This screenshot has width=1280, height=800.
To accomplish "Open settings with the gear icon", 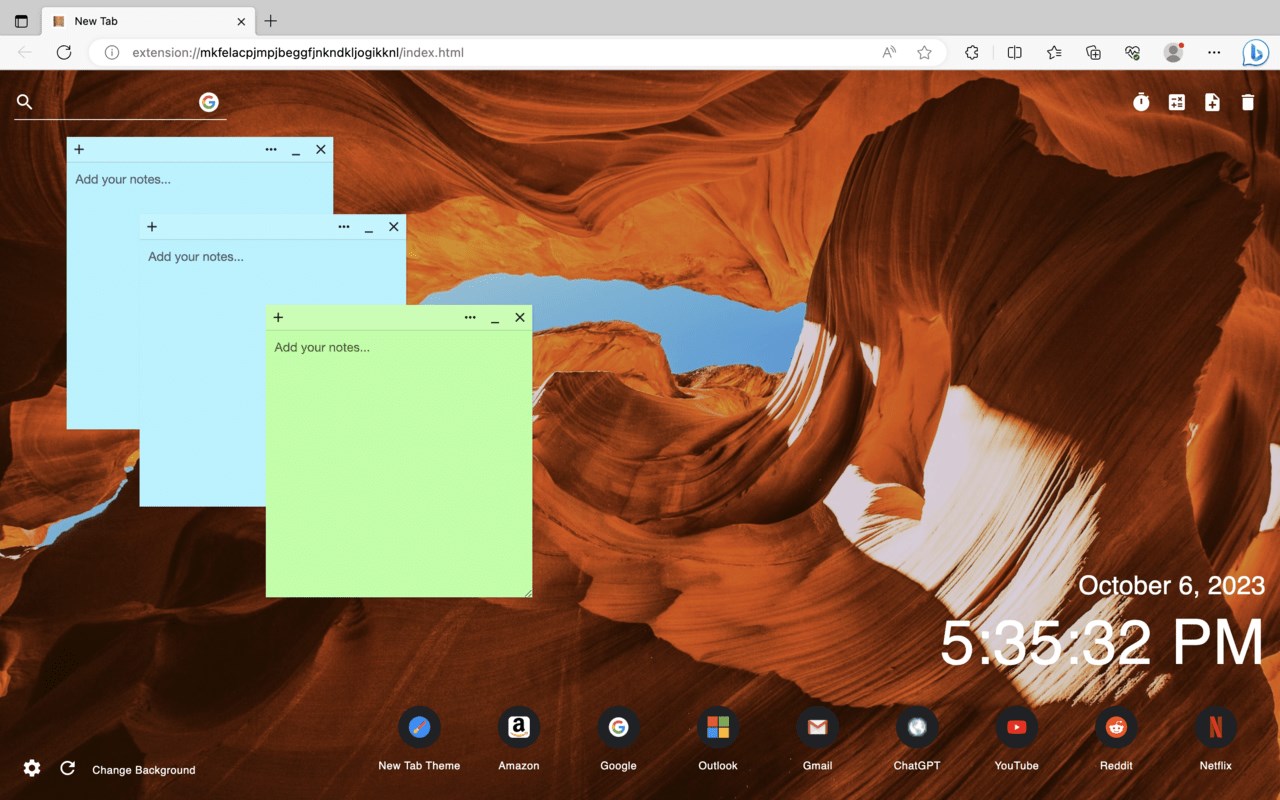I will pyautogui.click(x=32, y=768).
